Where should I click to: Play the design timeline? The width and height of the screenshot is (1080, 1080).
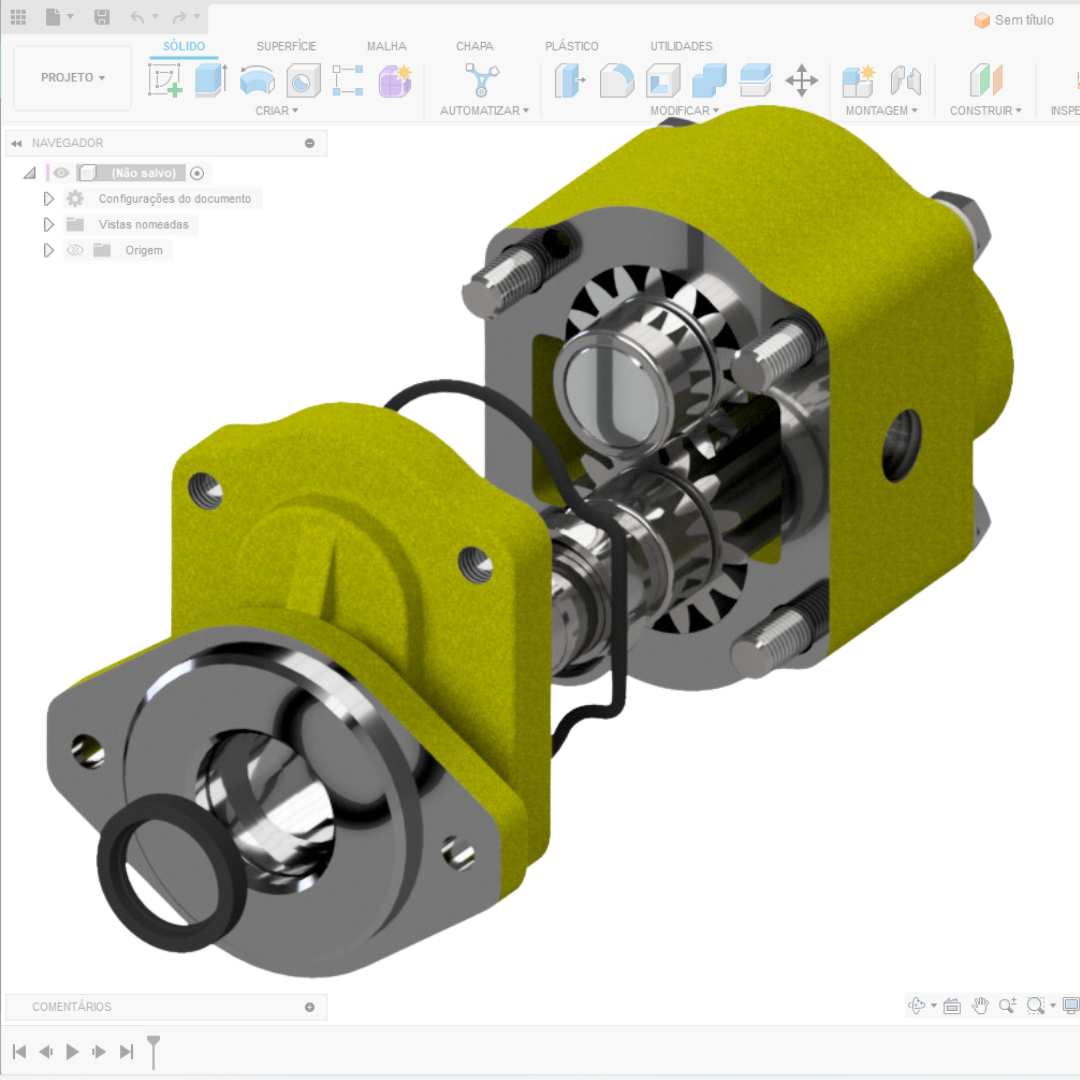72,1051
